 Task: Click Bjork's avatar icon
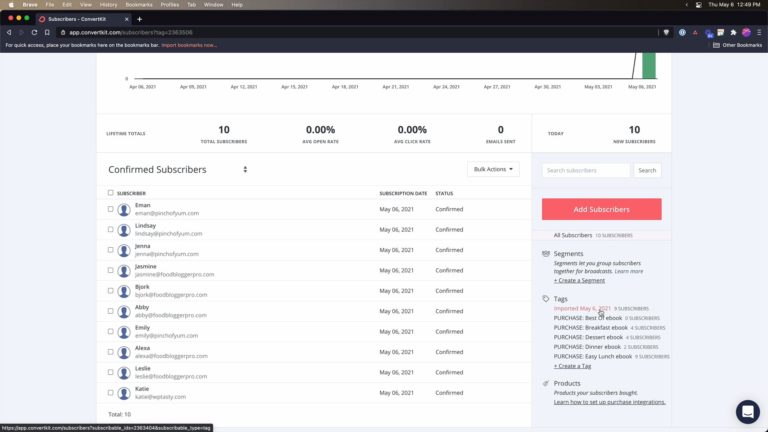124,291
